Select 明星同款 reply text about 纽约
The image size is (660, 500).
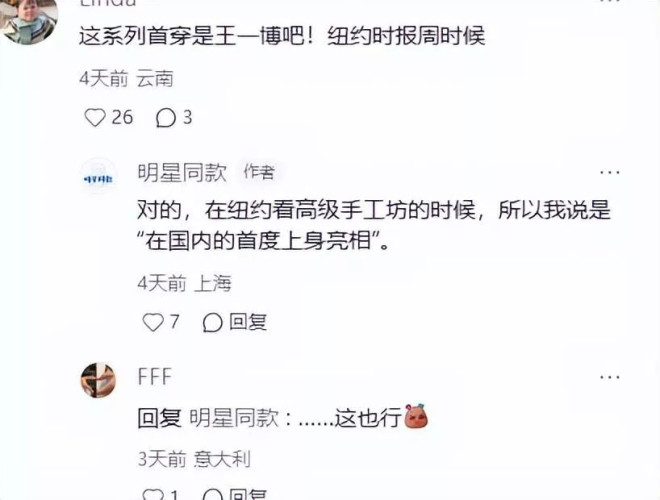point(374,226)
